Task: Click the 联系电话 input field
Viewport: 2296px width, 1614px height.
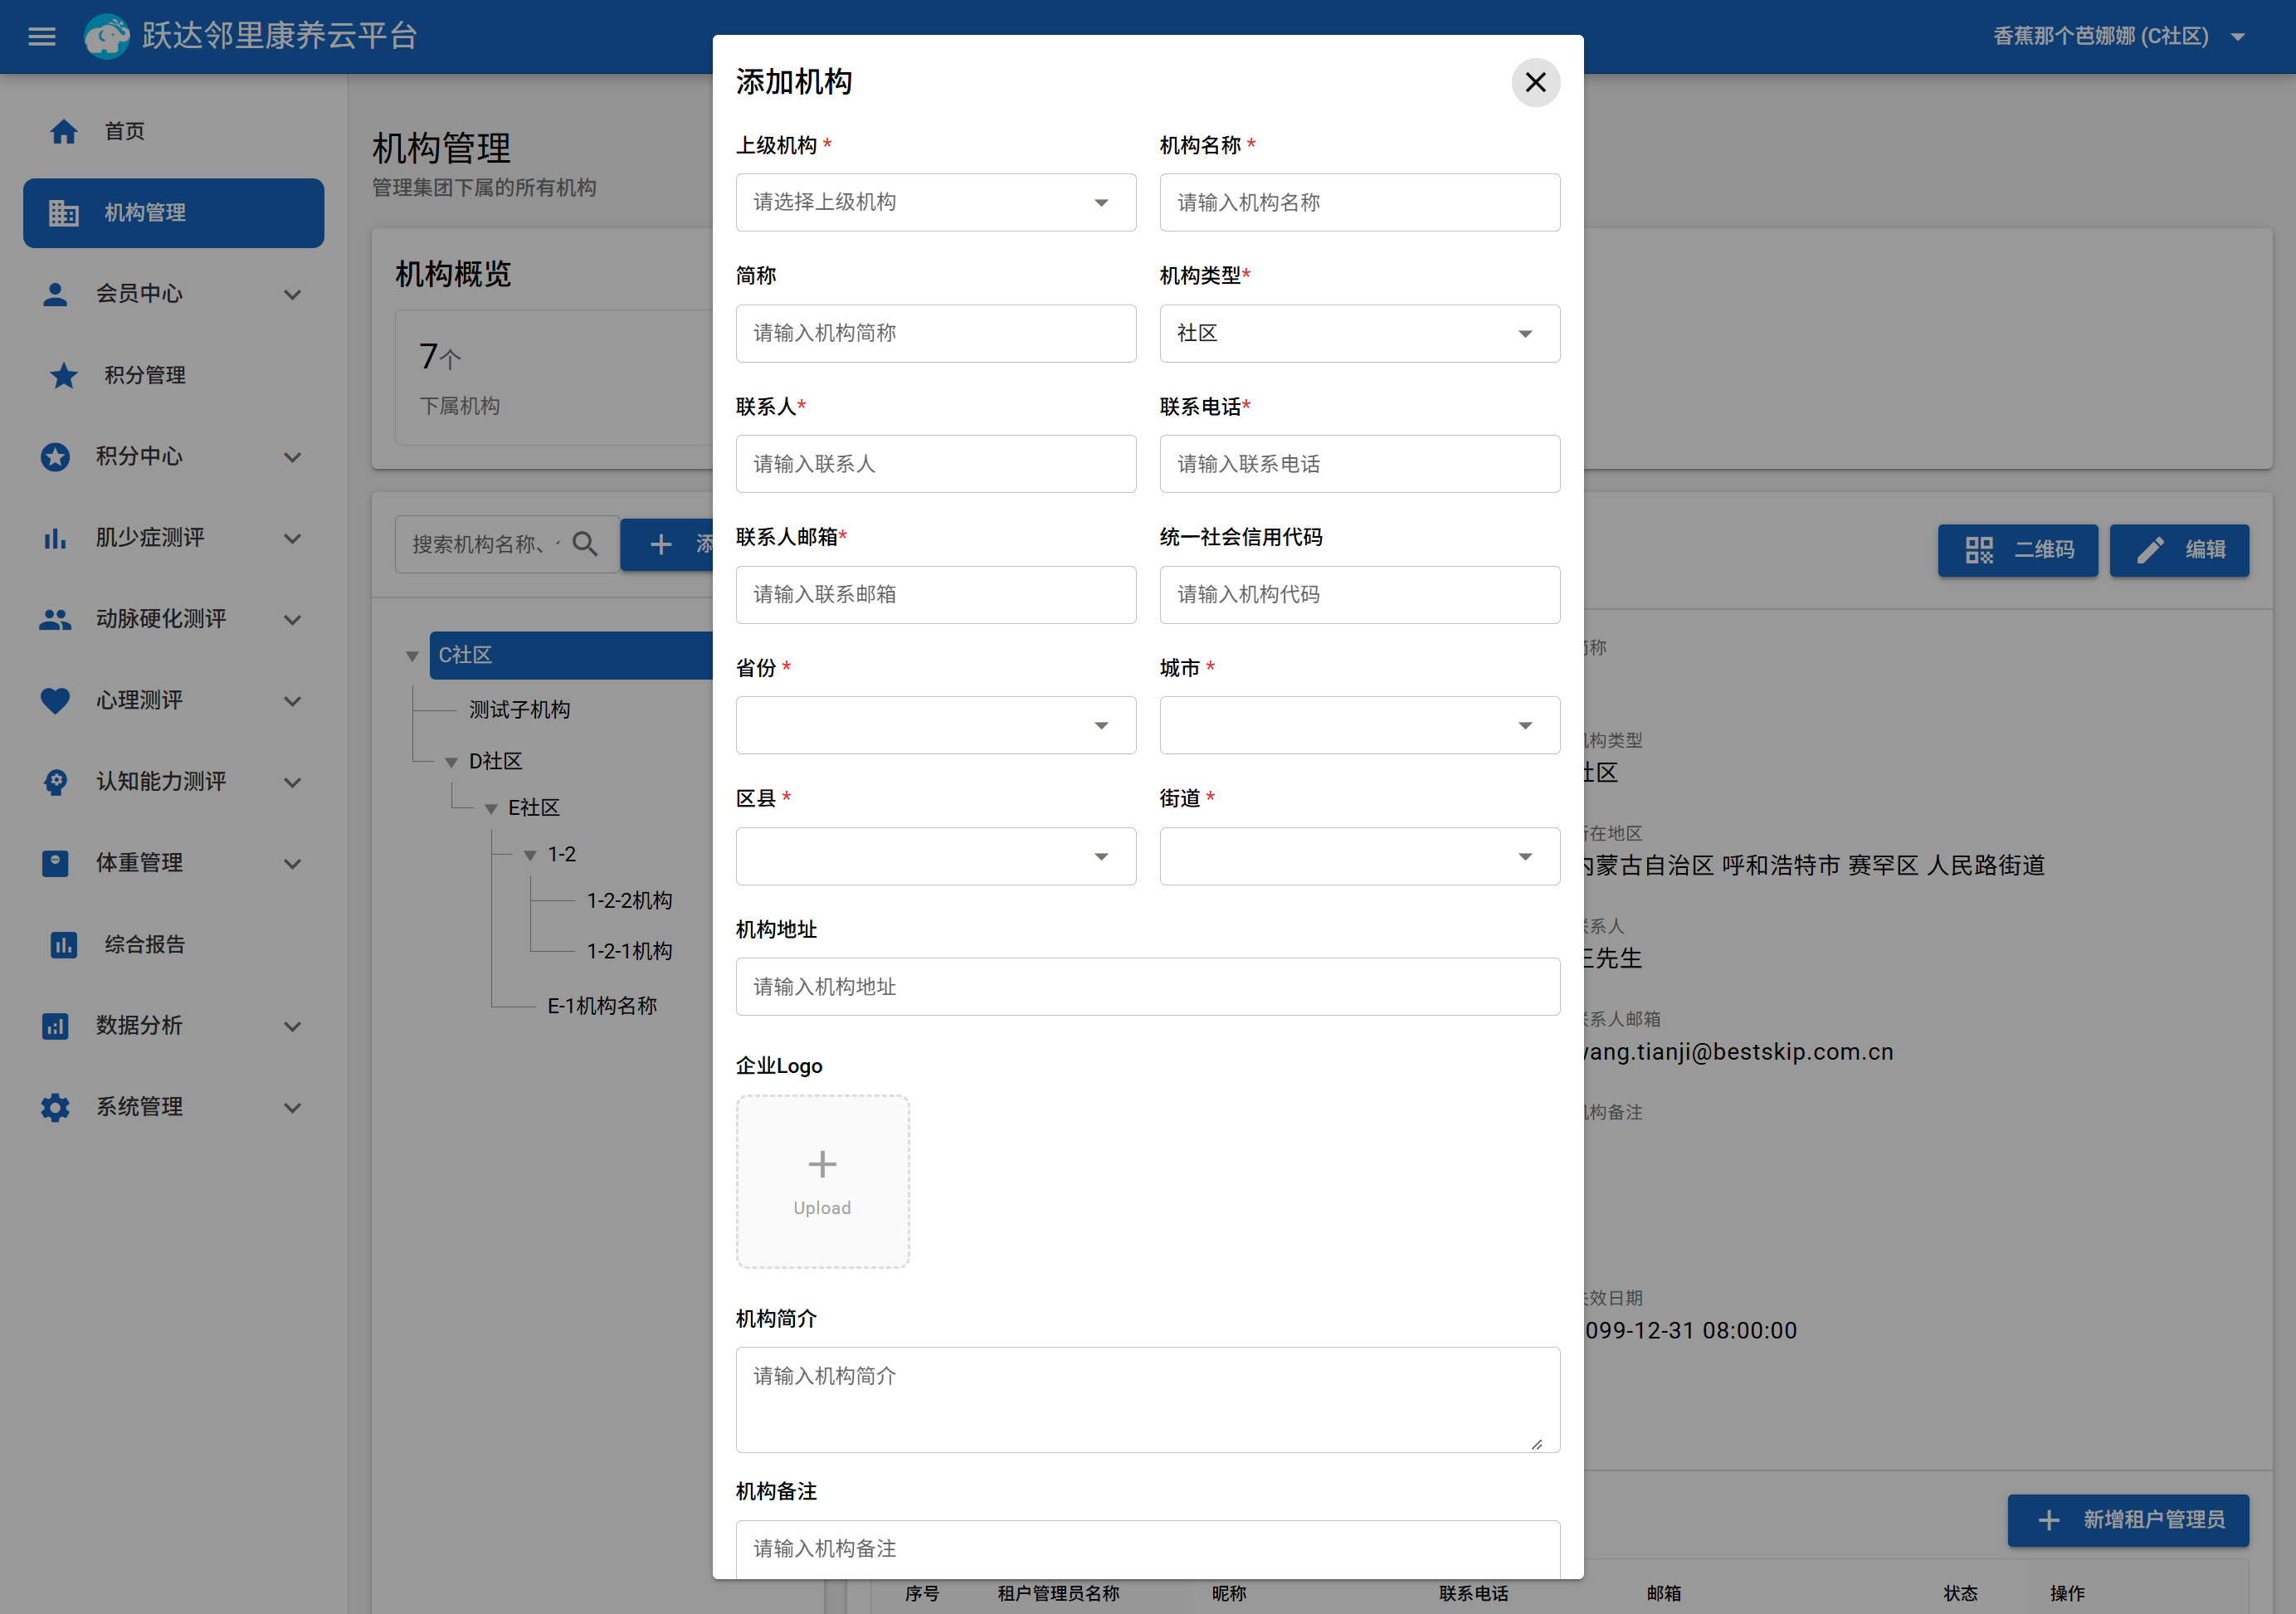Action: [1359, 464]
